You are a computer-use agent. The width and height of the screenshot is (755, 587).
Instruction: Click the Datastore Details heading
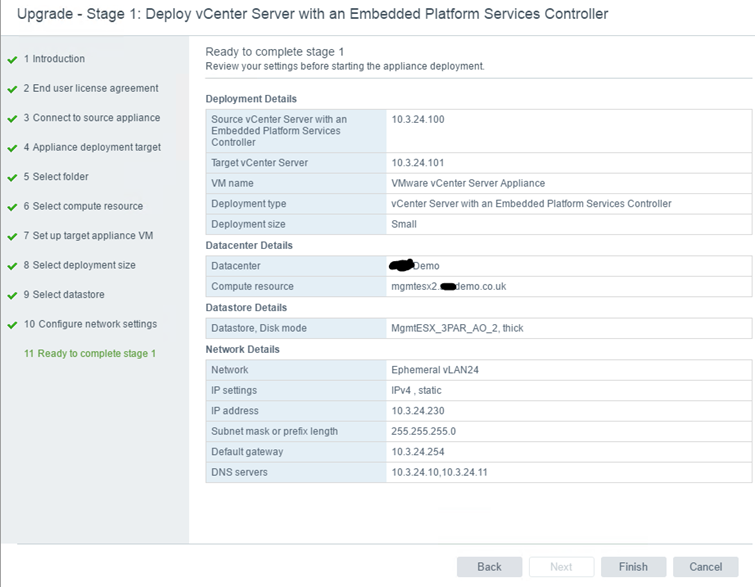pos(246,307)
